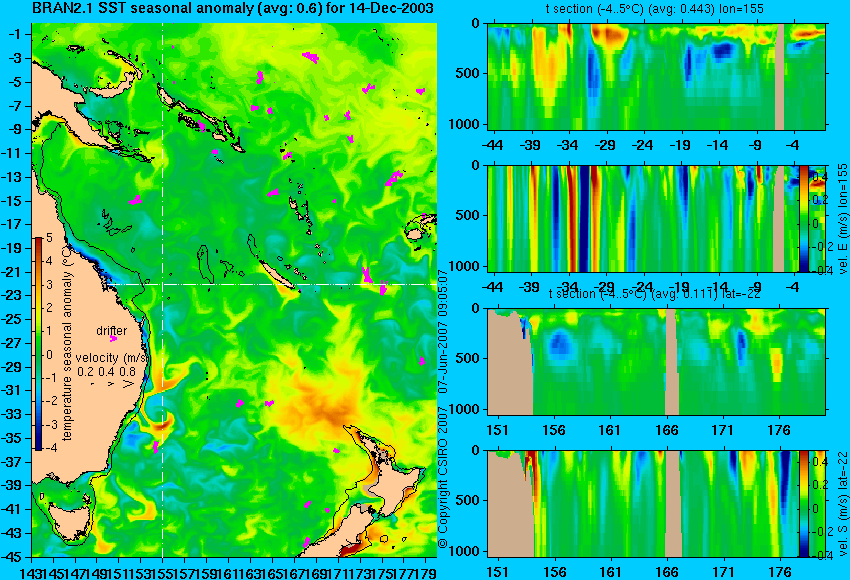Click the 'drifter' legend label
This screenshot has height=580, width=850.
[x=112, y=331]
